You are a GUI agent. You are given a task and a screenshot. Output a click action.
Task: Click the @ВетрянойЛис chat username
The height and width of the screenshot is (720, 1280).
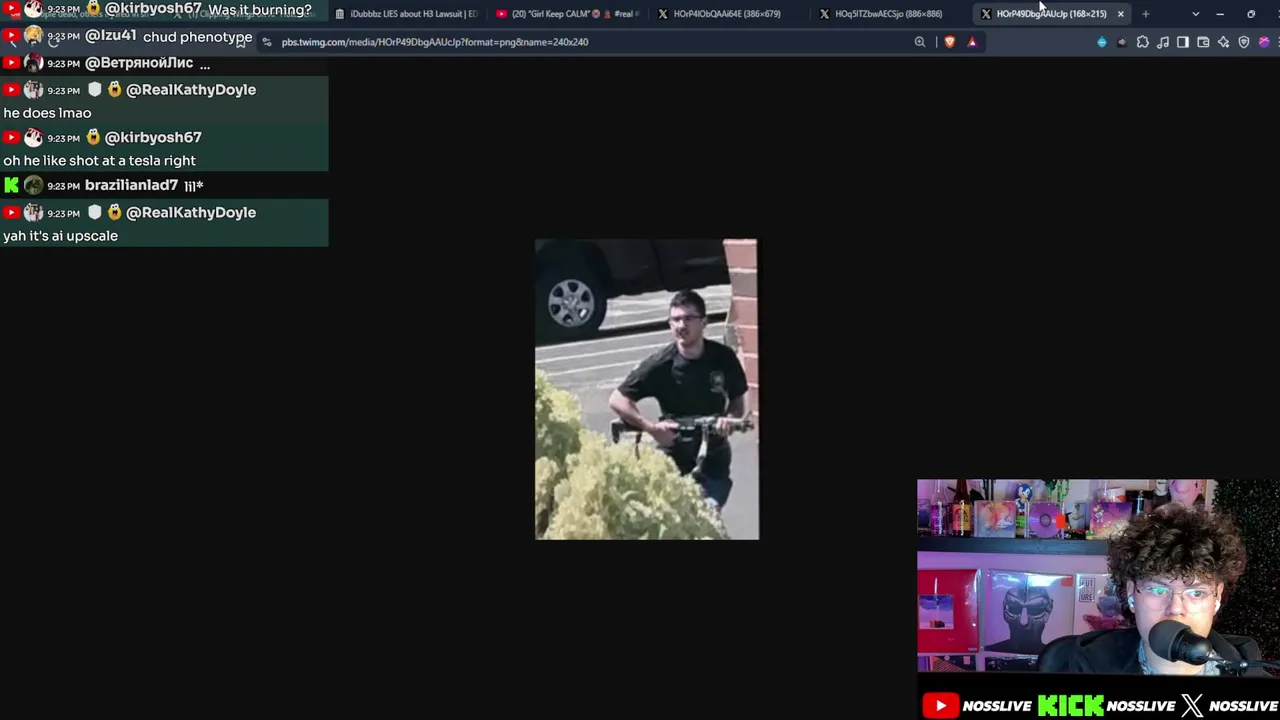(139, 63)
